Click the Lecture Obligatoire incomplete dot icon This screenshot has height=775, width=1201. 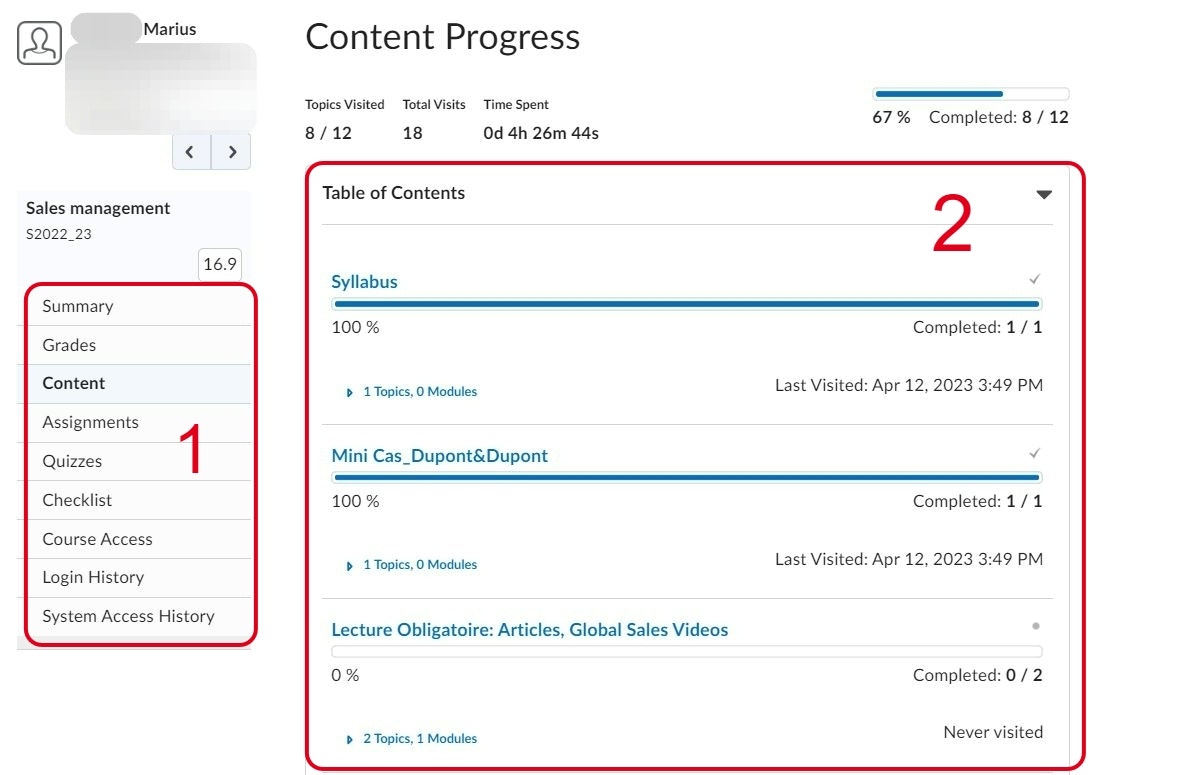tap(1036, 627)
